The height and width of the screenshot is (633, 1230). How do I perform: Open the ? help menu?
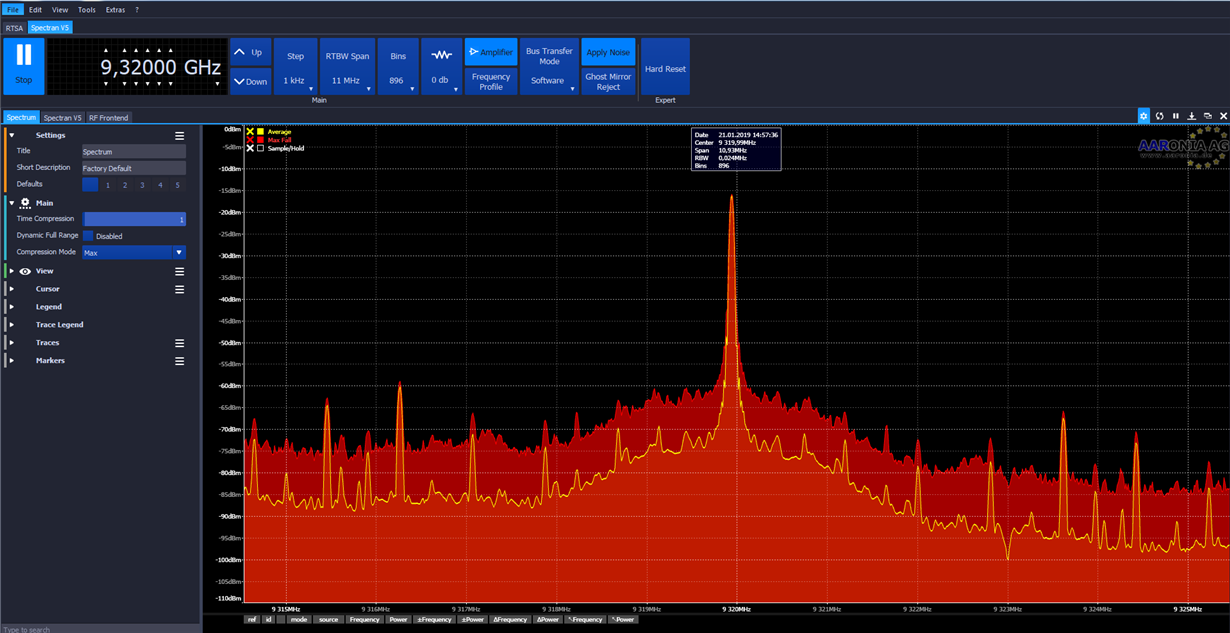138,9
